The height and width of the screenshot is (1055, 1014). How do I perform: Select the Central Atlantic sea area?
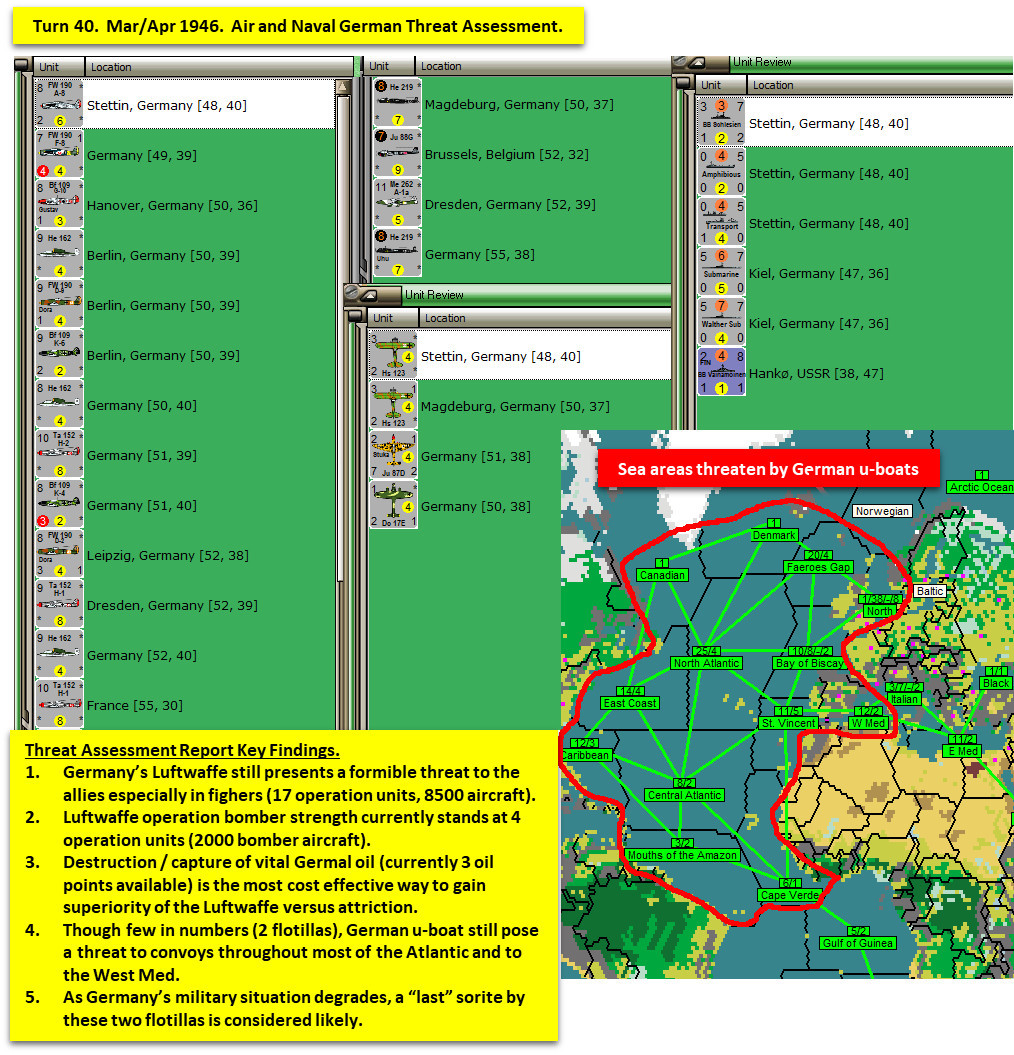tap(684, 795)
